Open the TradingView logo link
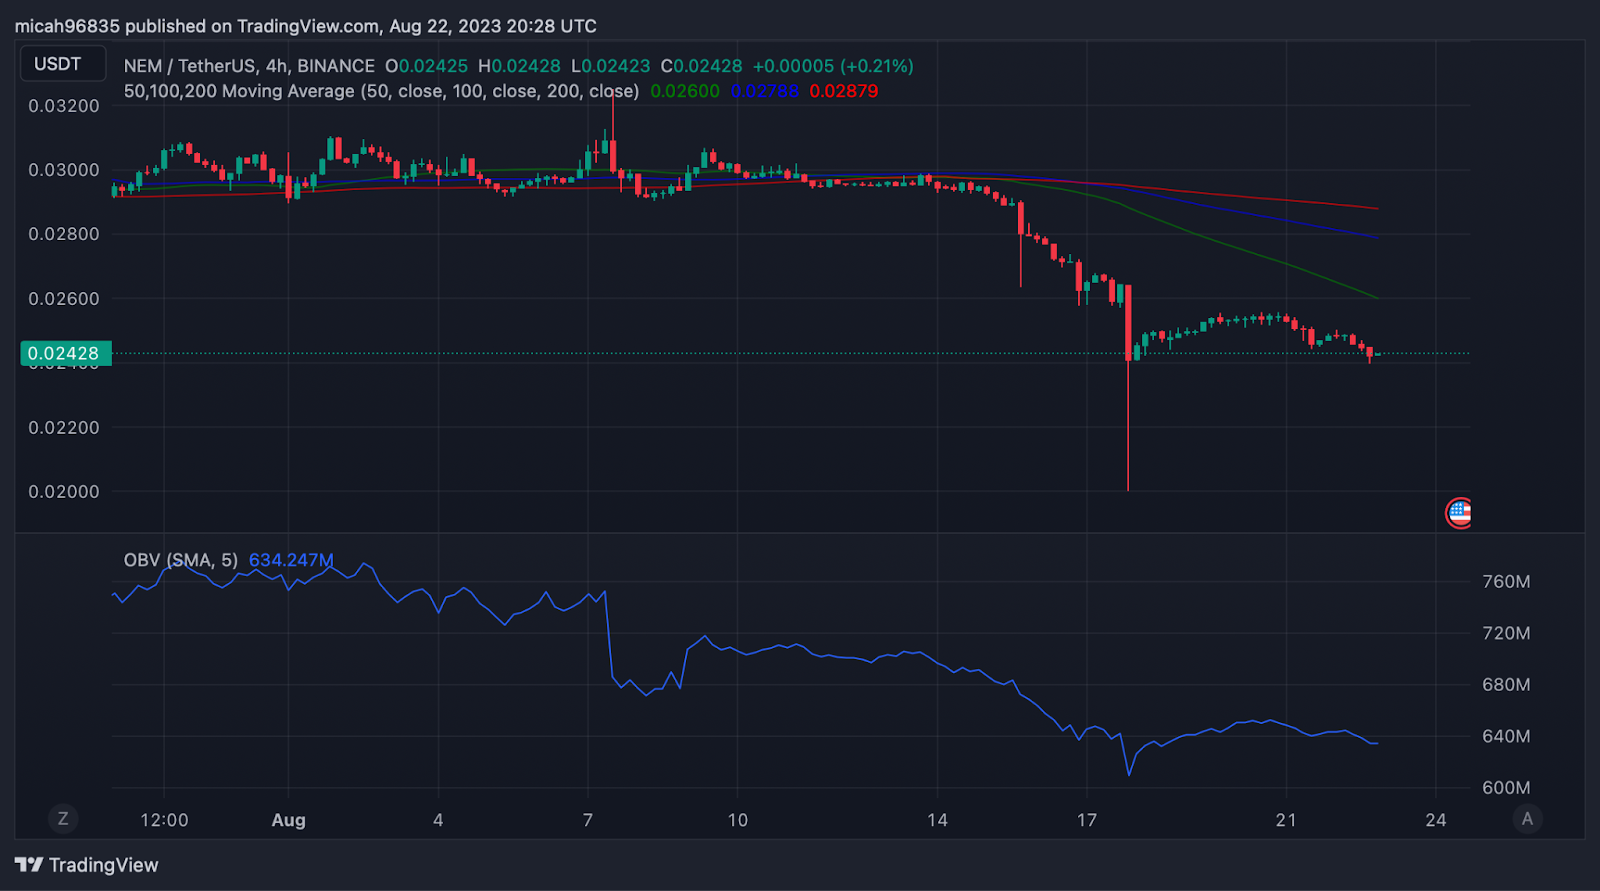This screenshot has width=1600, height=891. pos(87,865)
